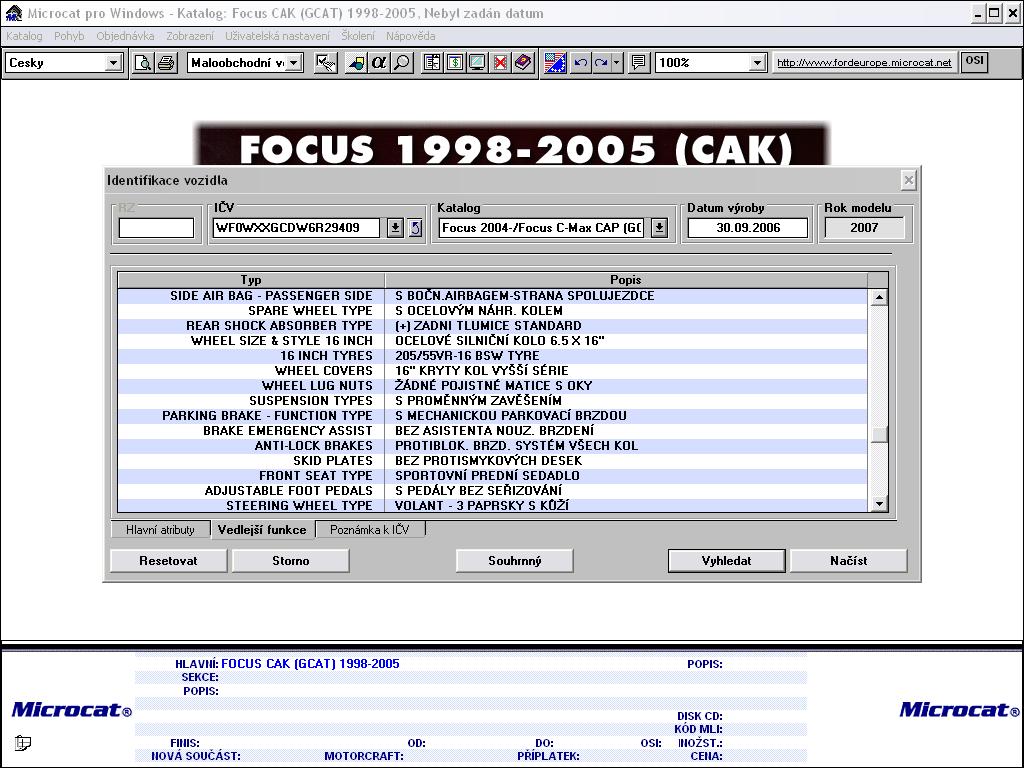Click the print preview magnifier icon

point(143,63)
